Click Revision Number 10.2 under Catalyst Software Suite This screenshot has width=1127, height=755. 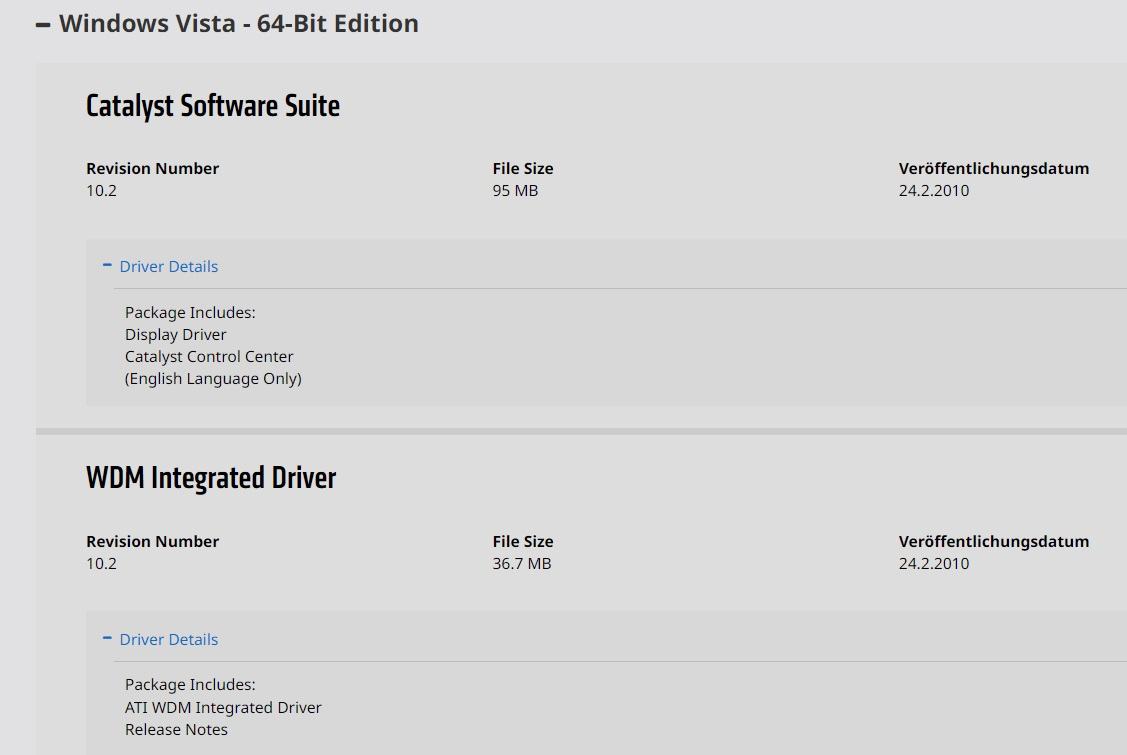pyautogui.click(x=101, y=191)
